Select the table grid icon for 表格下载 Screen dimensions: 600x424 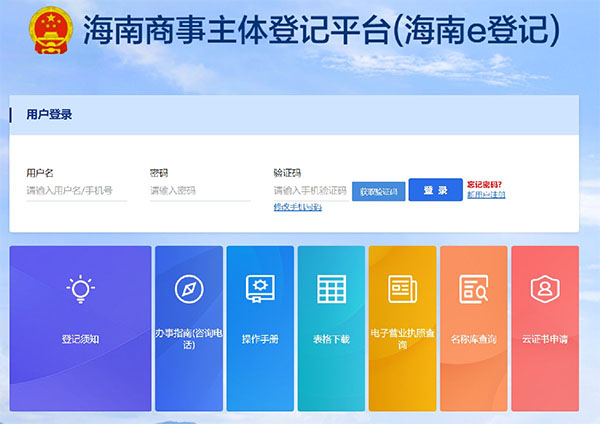click(331, 288)
